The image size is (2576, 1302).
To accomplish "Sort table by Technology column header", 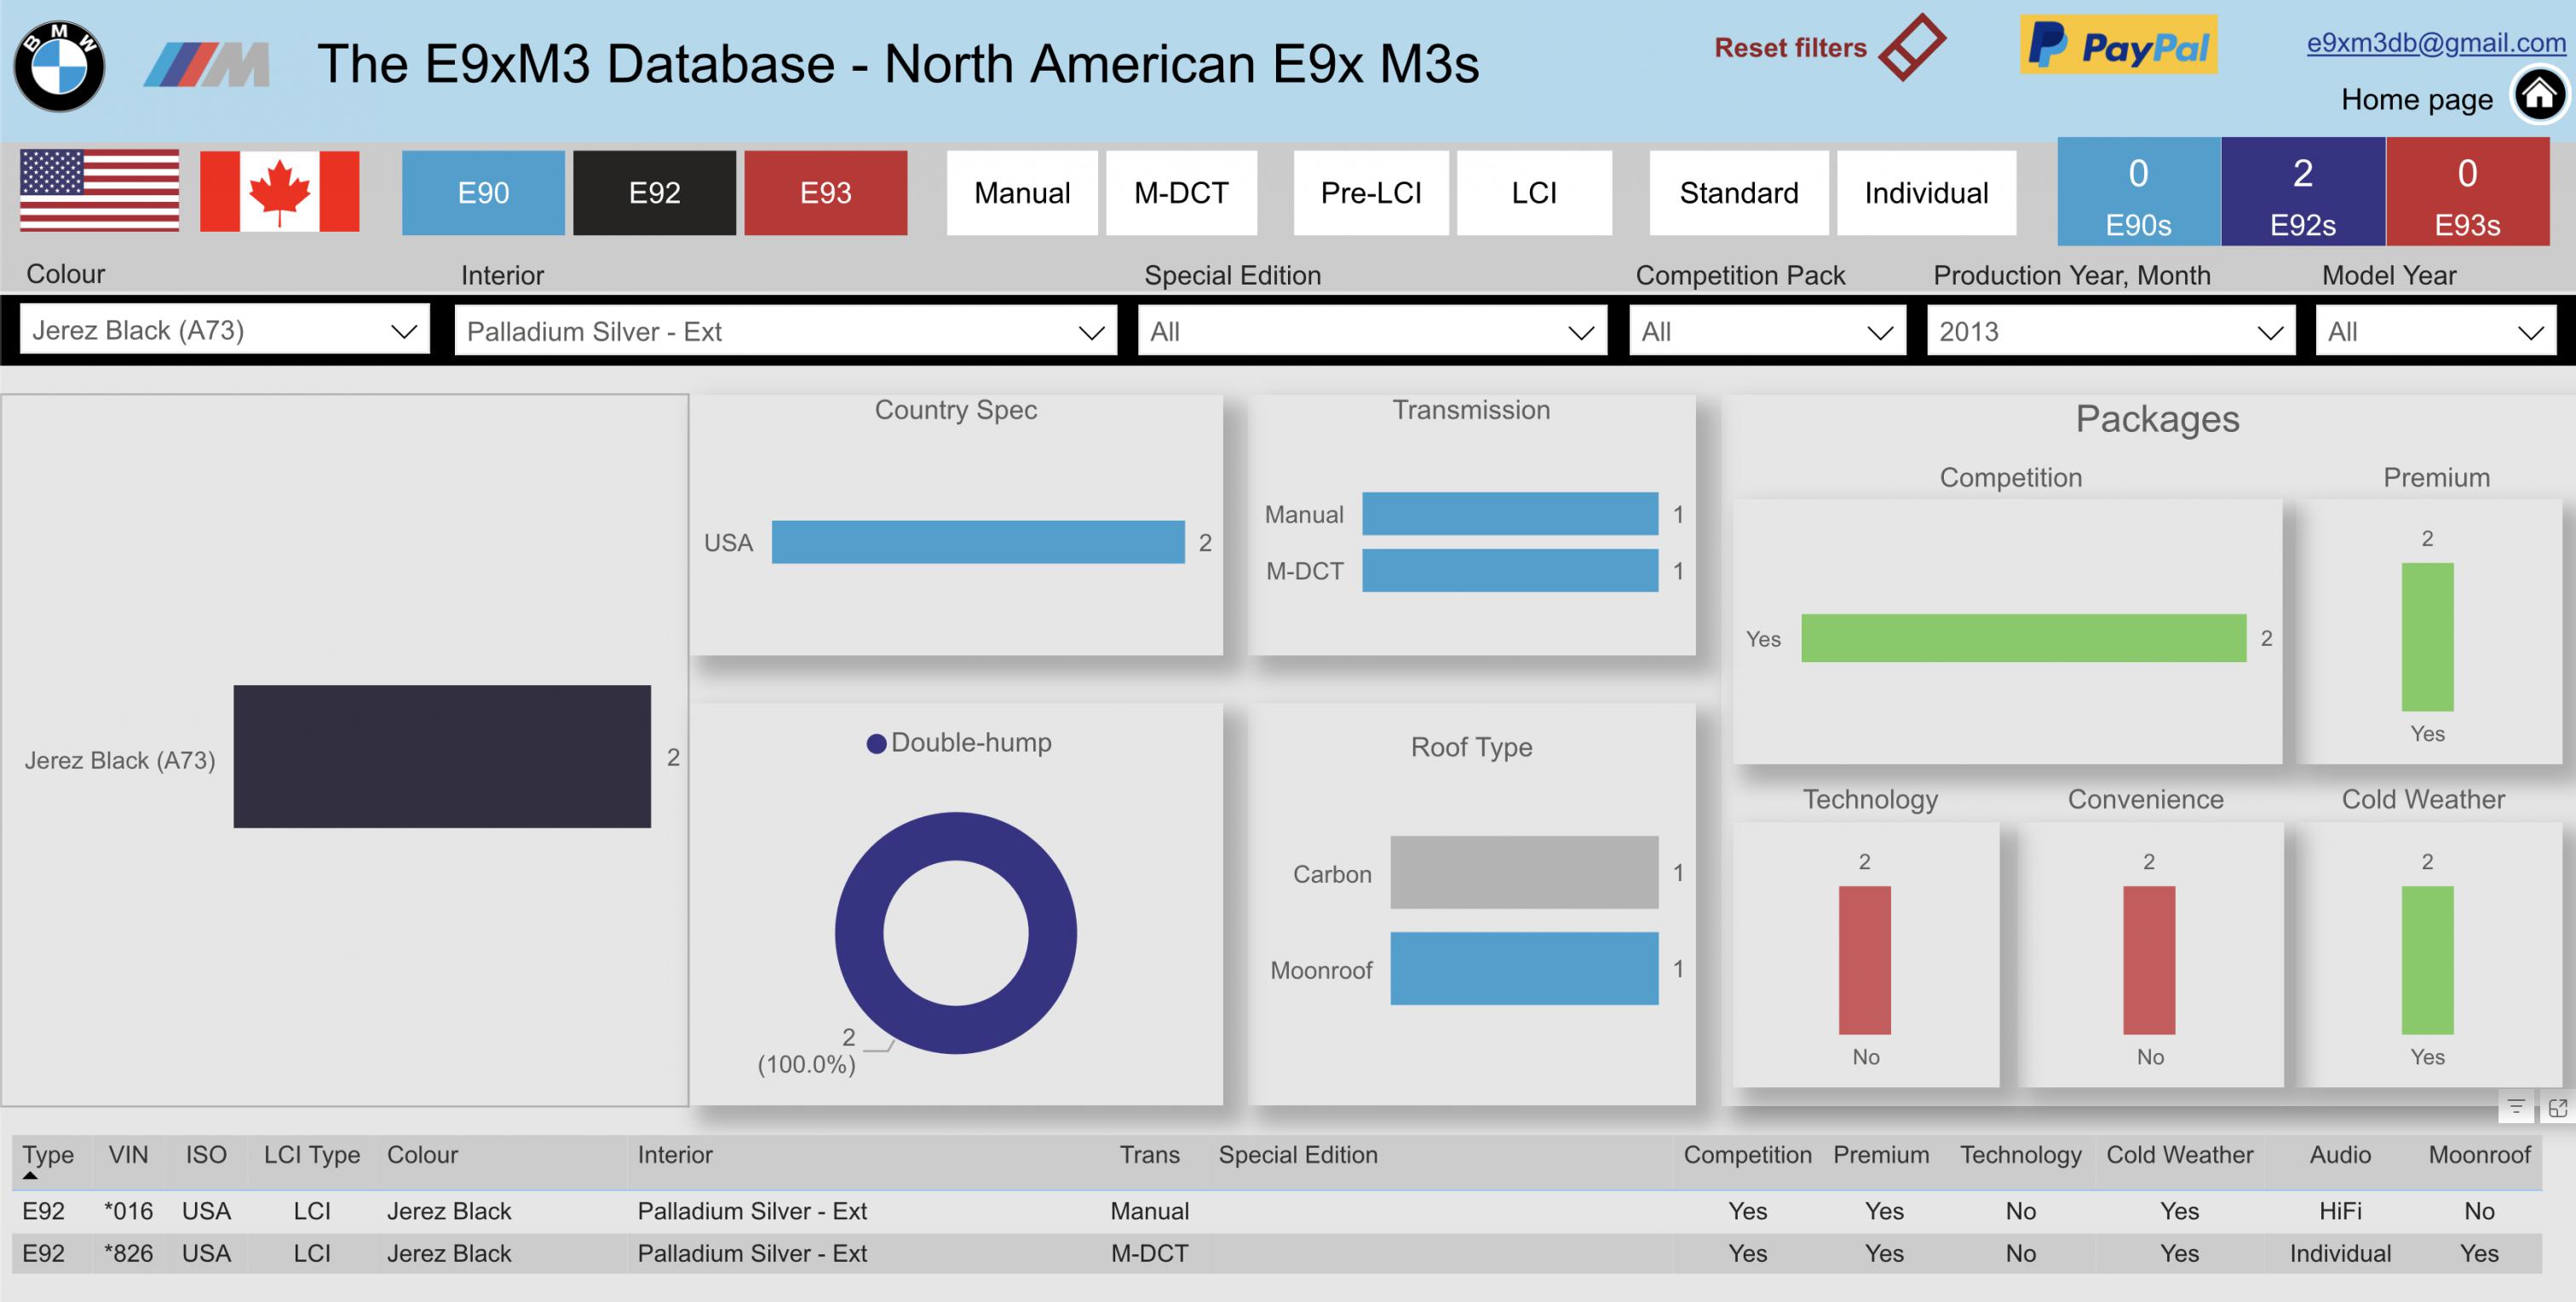I will [x=2021, y=1155].
